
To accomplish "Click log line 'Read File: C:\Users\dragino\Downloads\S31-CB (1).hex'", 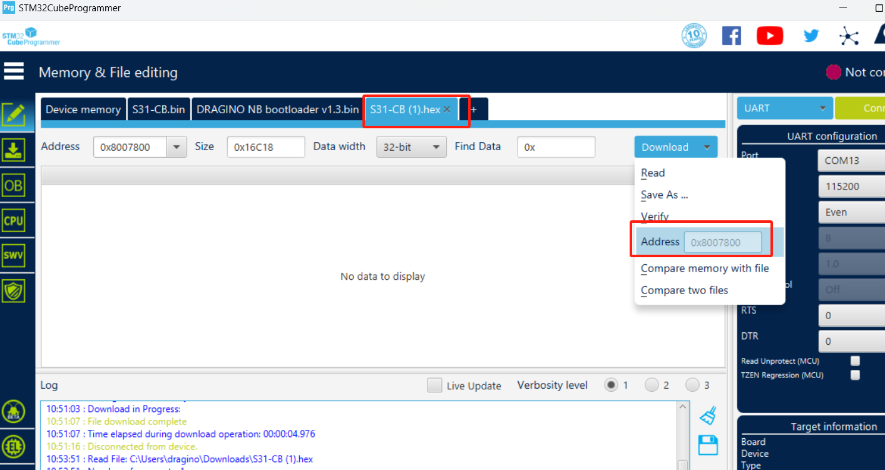I will [179, 459].
